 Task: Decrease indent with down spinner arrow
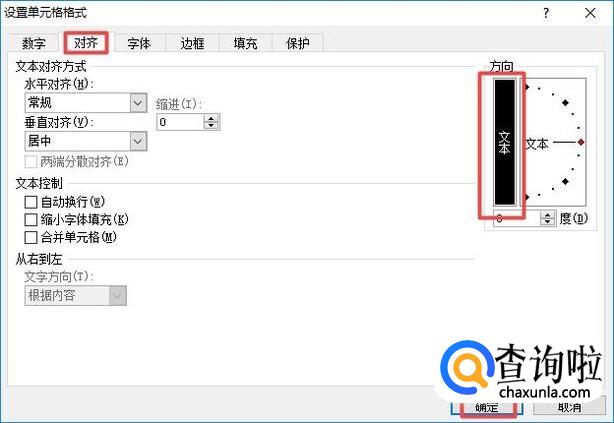coord(211,125)
